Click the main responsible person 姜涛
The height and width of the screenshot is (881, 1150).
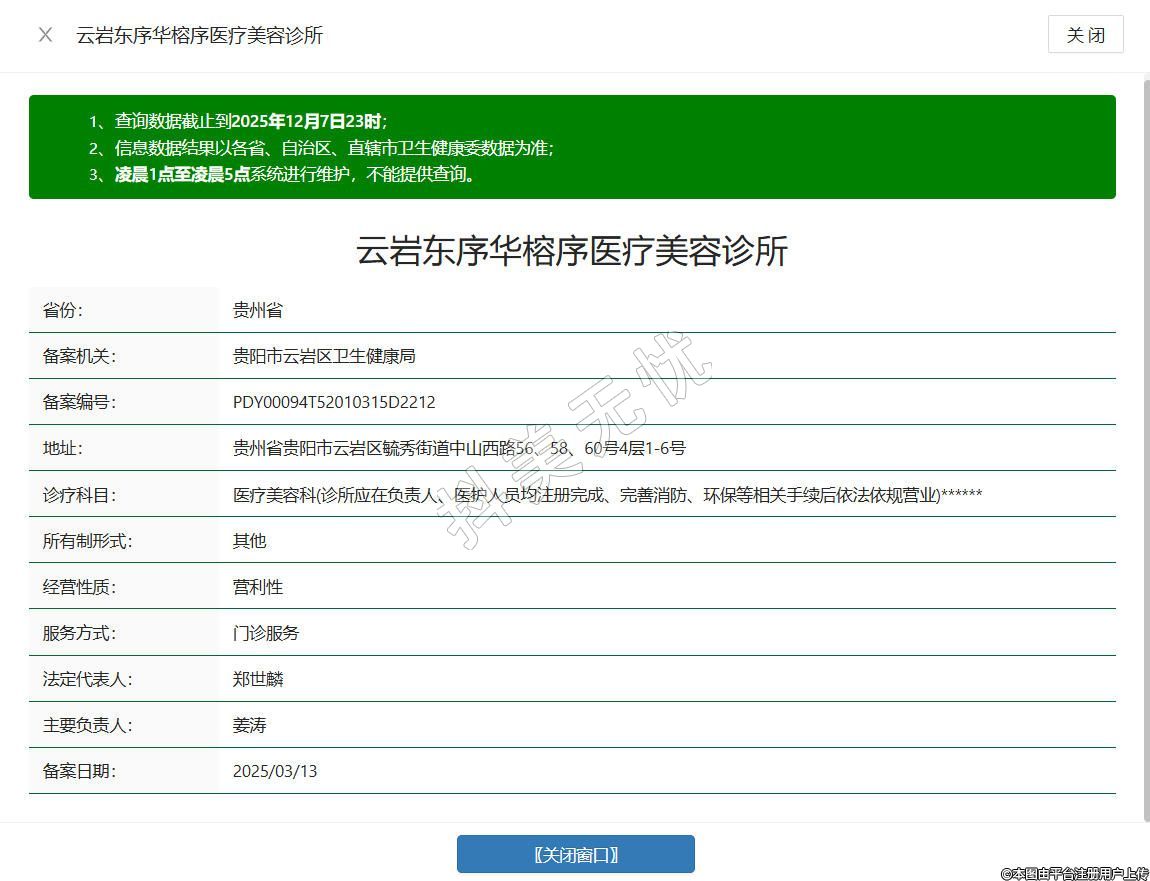click(x=250, y=725)
